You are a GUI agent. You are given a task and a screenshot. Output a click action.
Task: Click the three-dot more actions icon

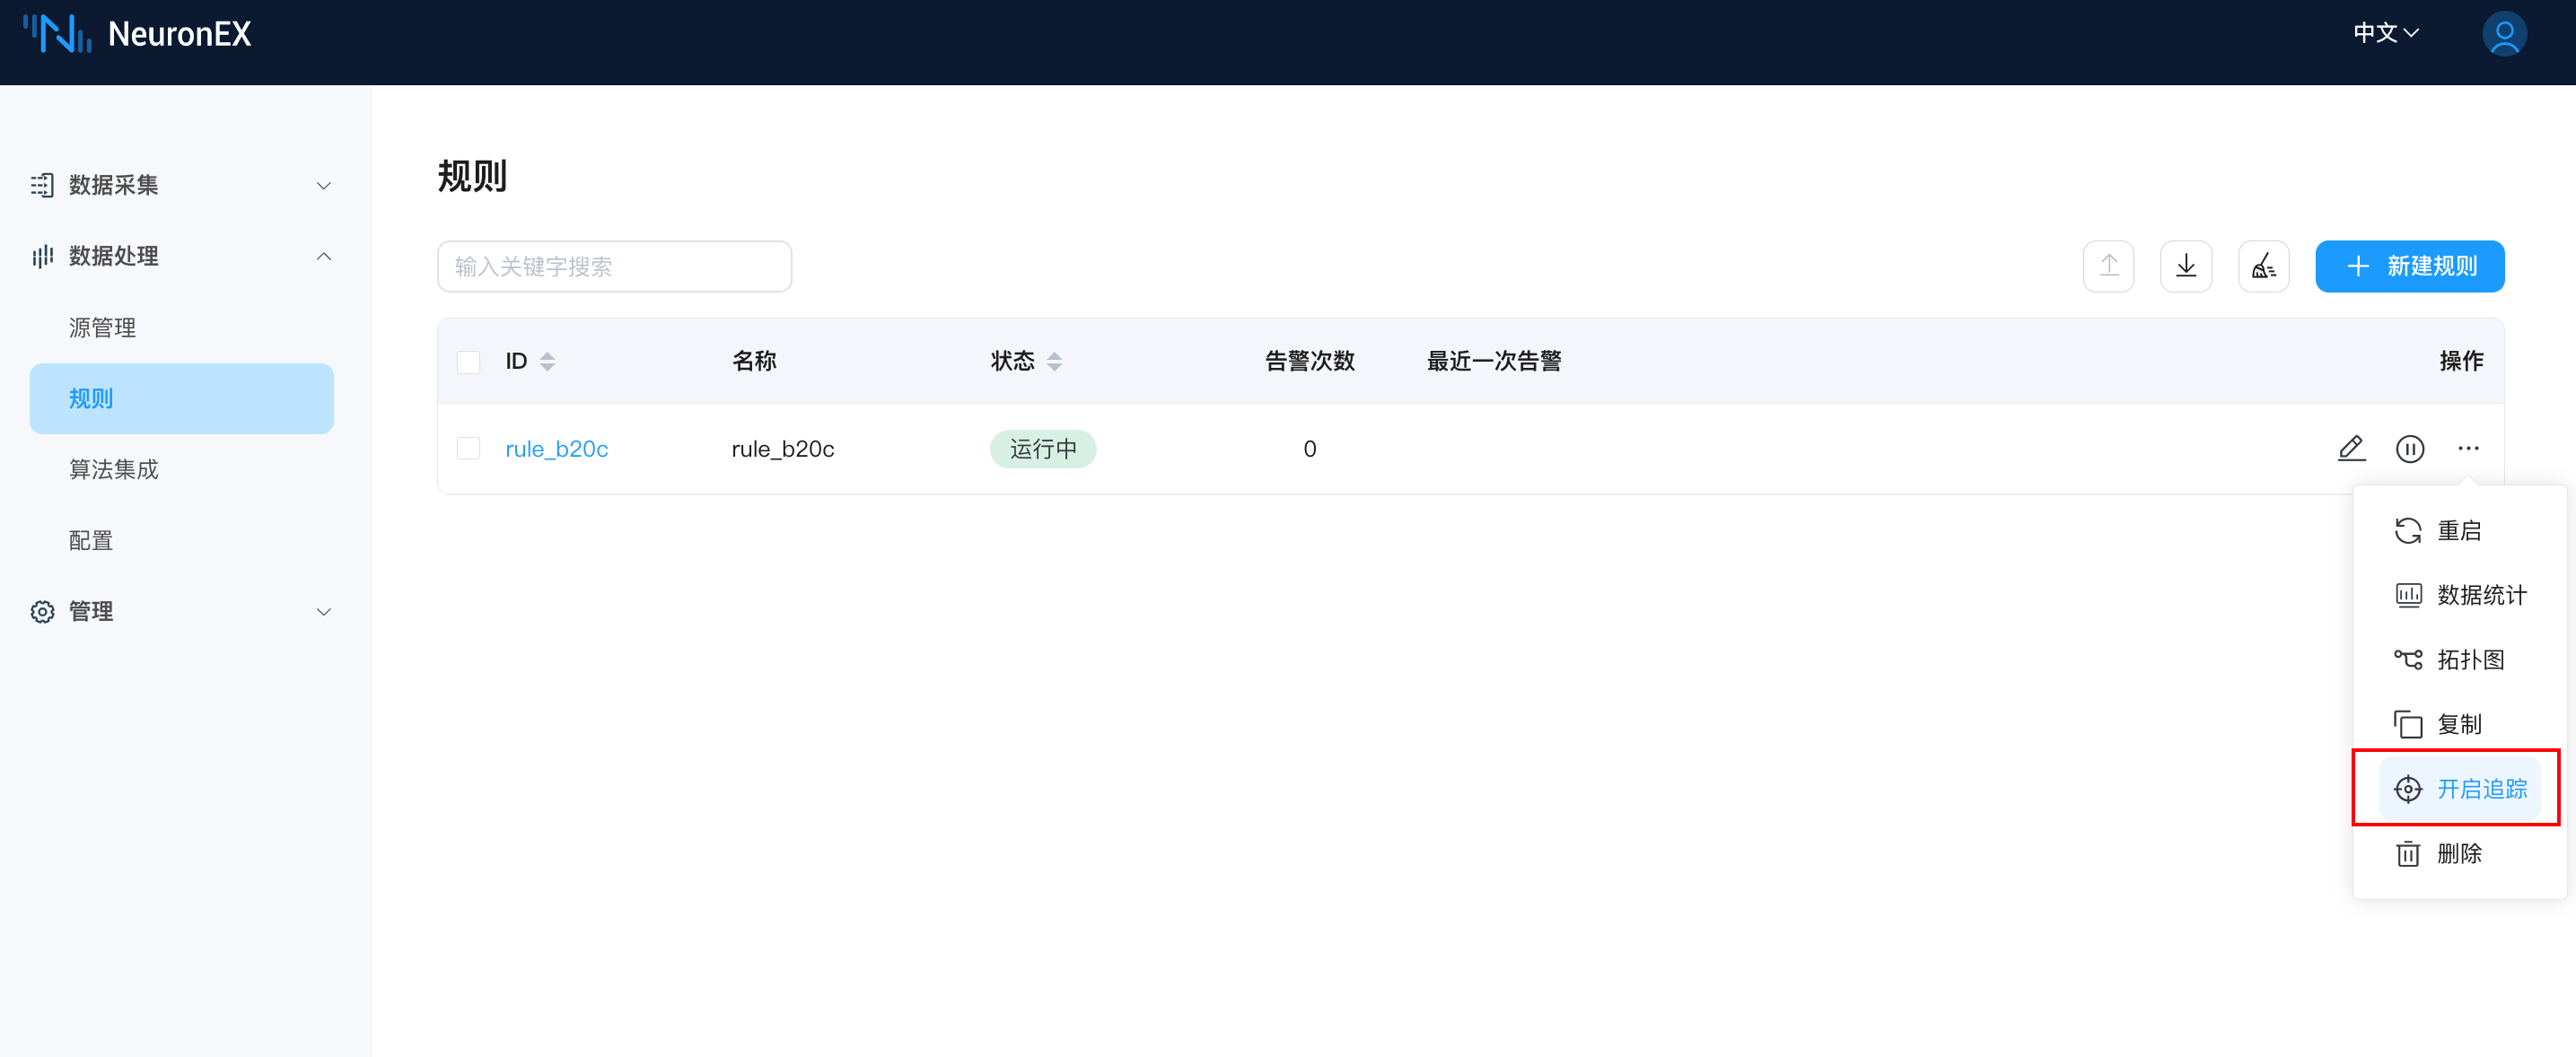pos(2467,449)
